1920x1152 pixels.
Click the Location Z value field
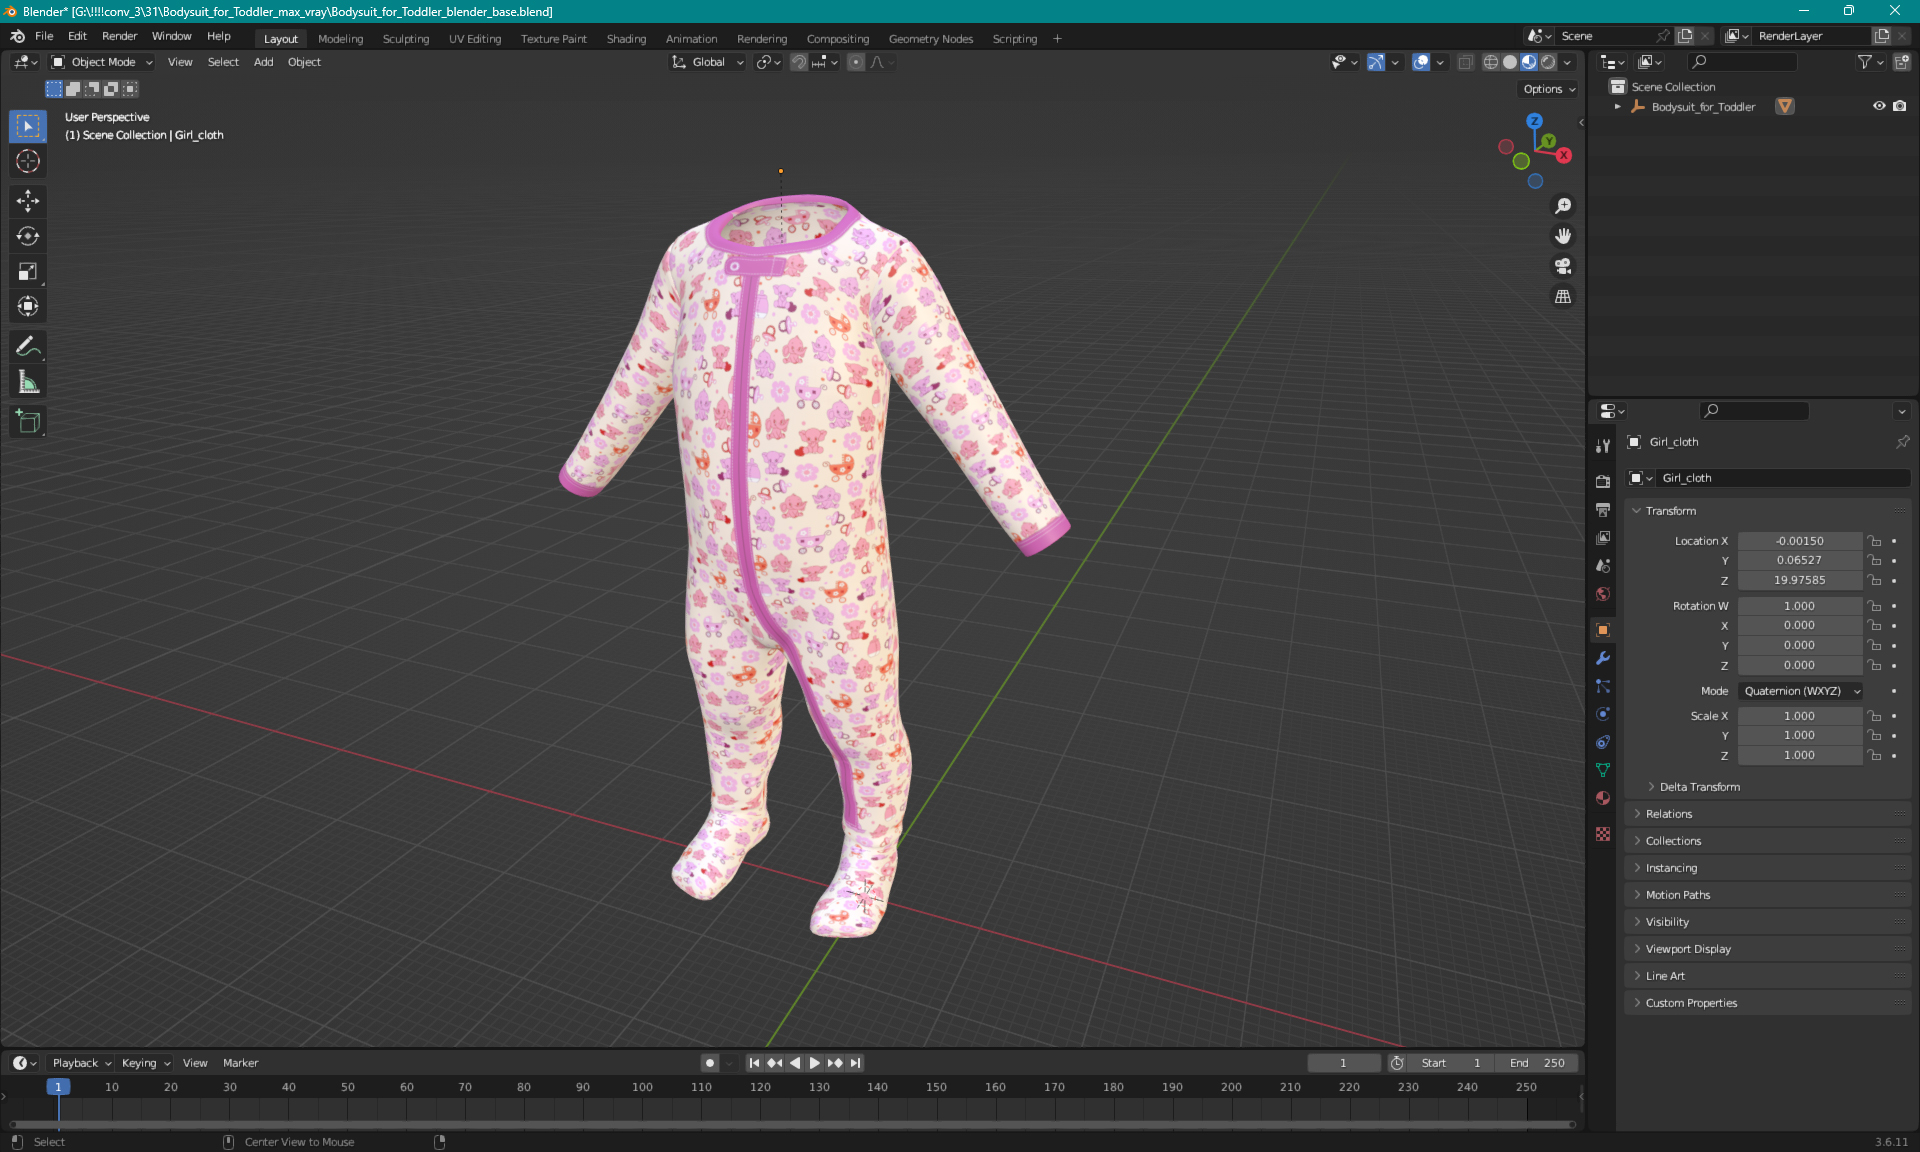1799,580
